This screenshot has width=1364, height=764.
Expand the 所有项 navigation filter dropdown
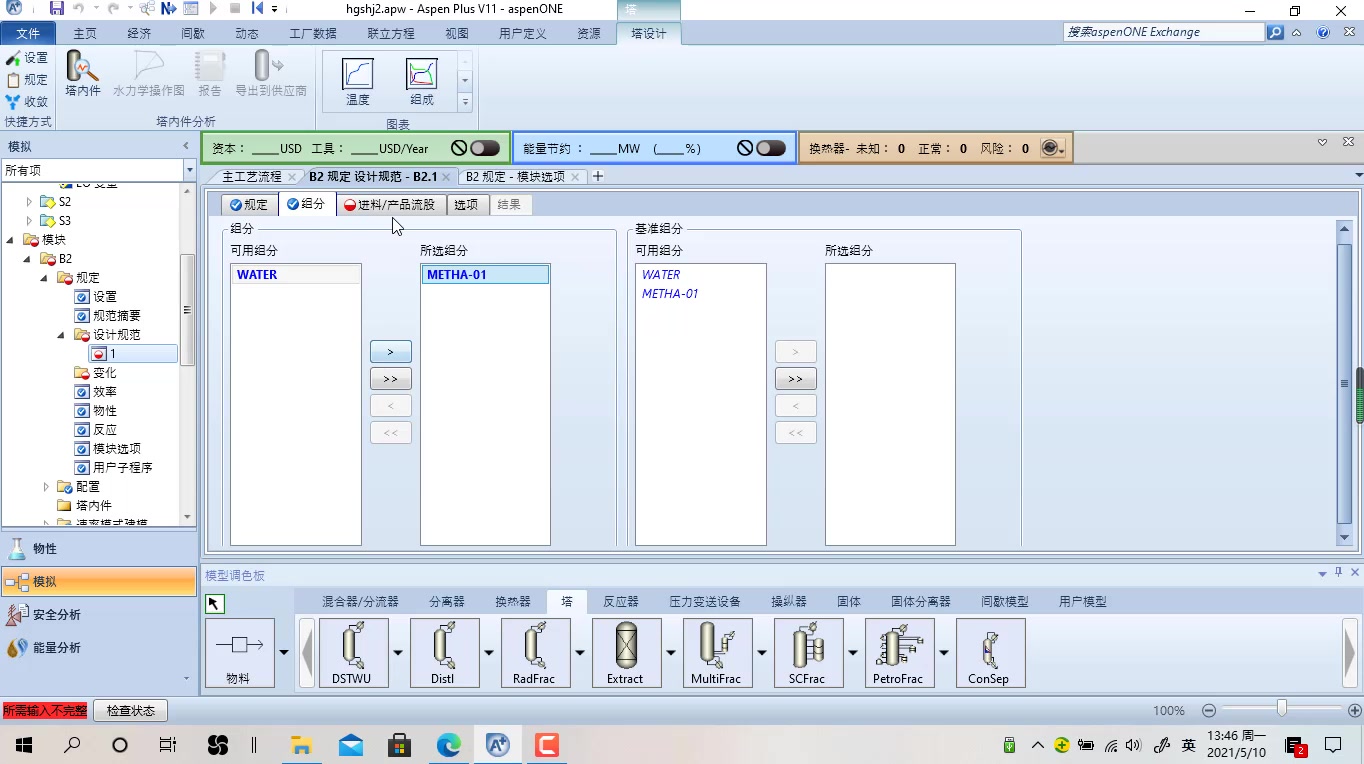click(189, 171)
